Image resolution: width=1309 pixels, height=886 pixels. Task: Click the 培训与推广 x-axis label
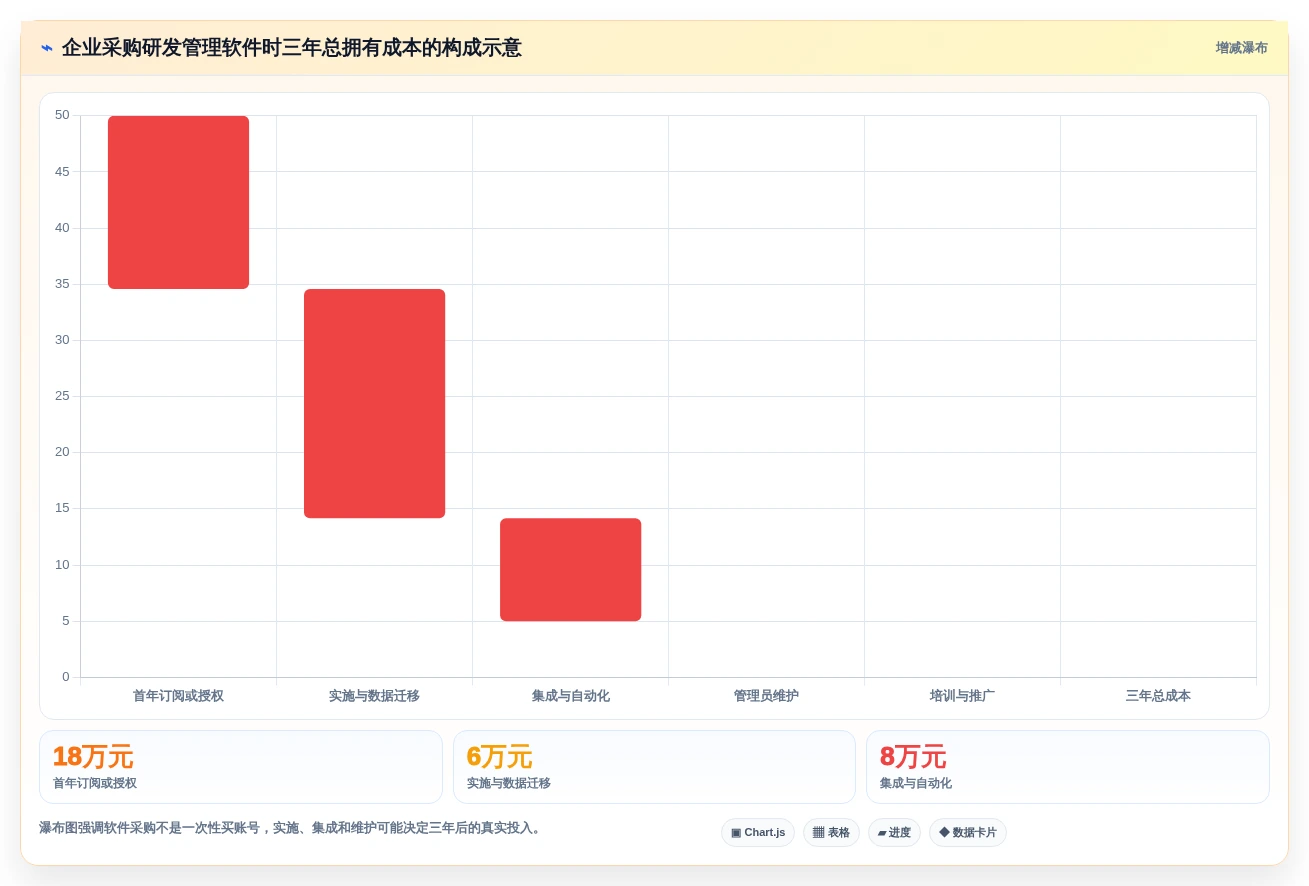click(962, 696)
